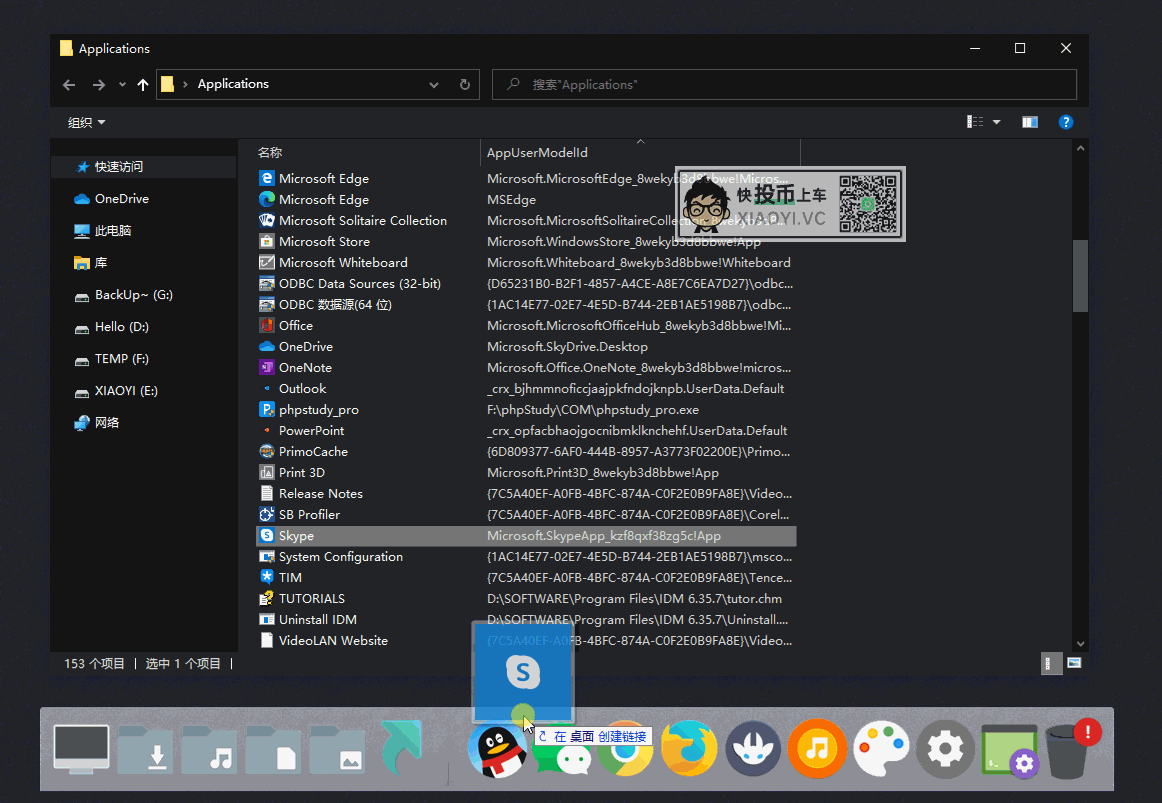The width and height of the screenshot is (1162, 803).
Task: Refresh the Applications folder
Action: (465, 84)
